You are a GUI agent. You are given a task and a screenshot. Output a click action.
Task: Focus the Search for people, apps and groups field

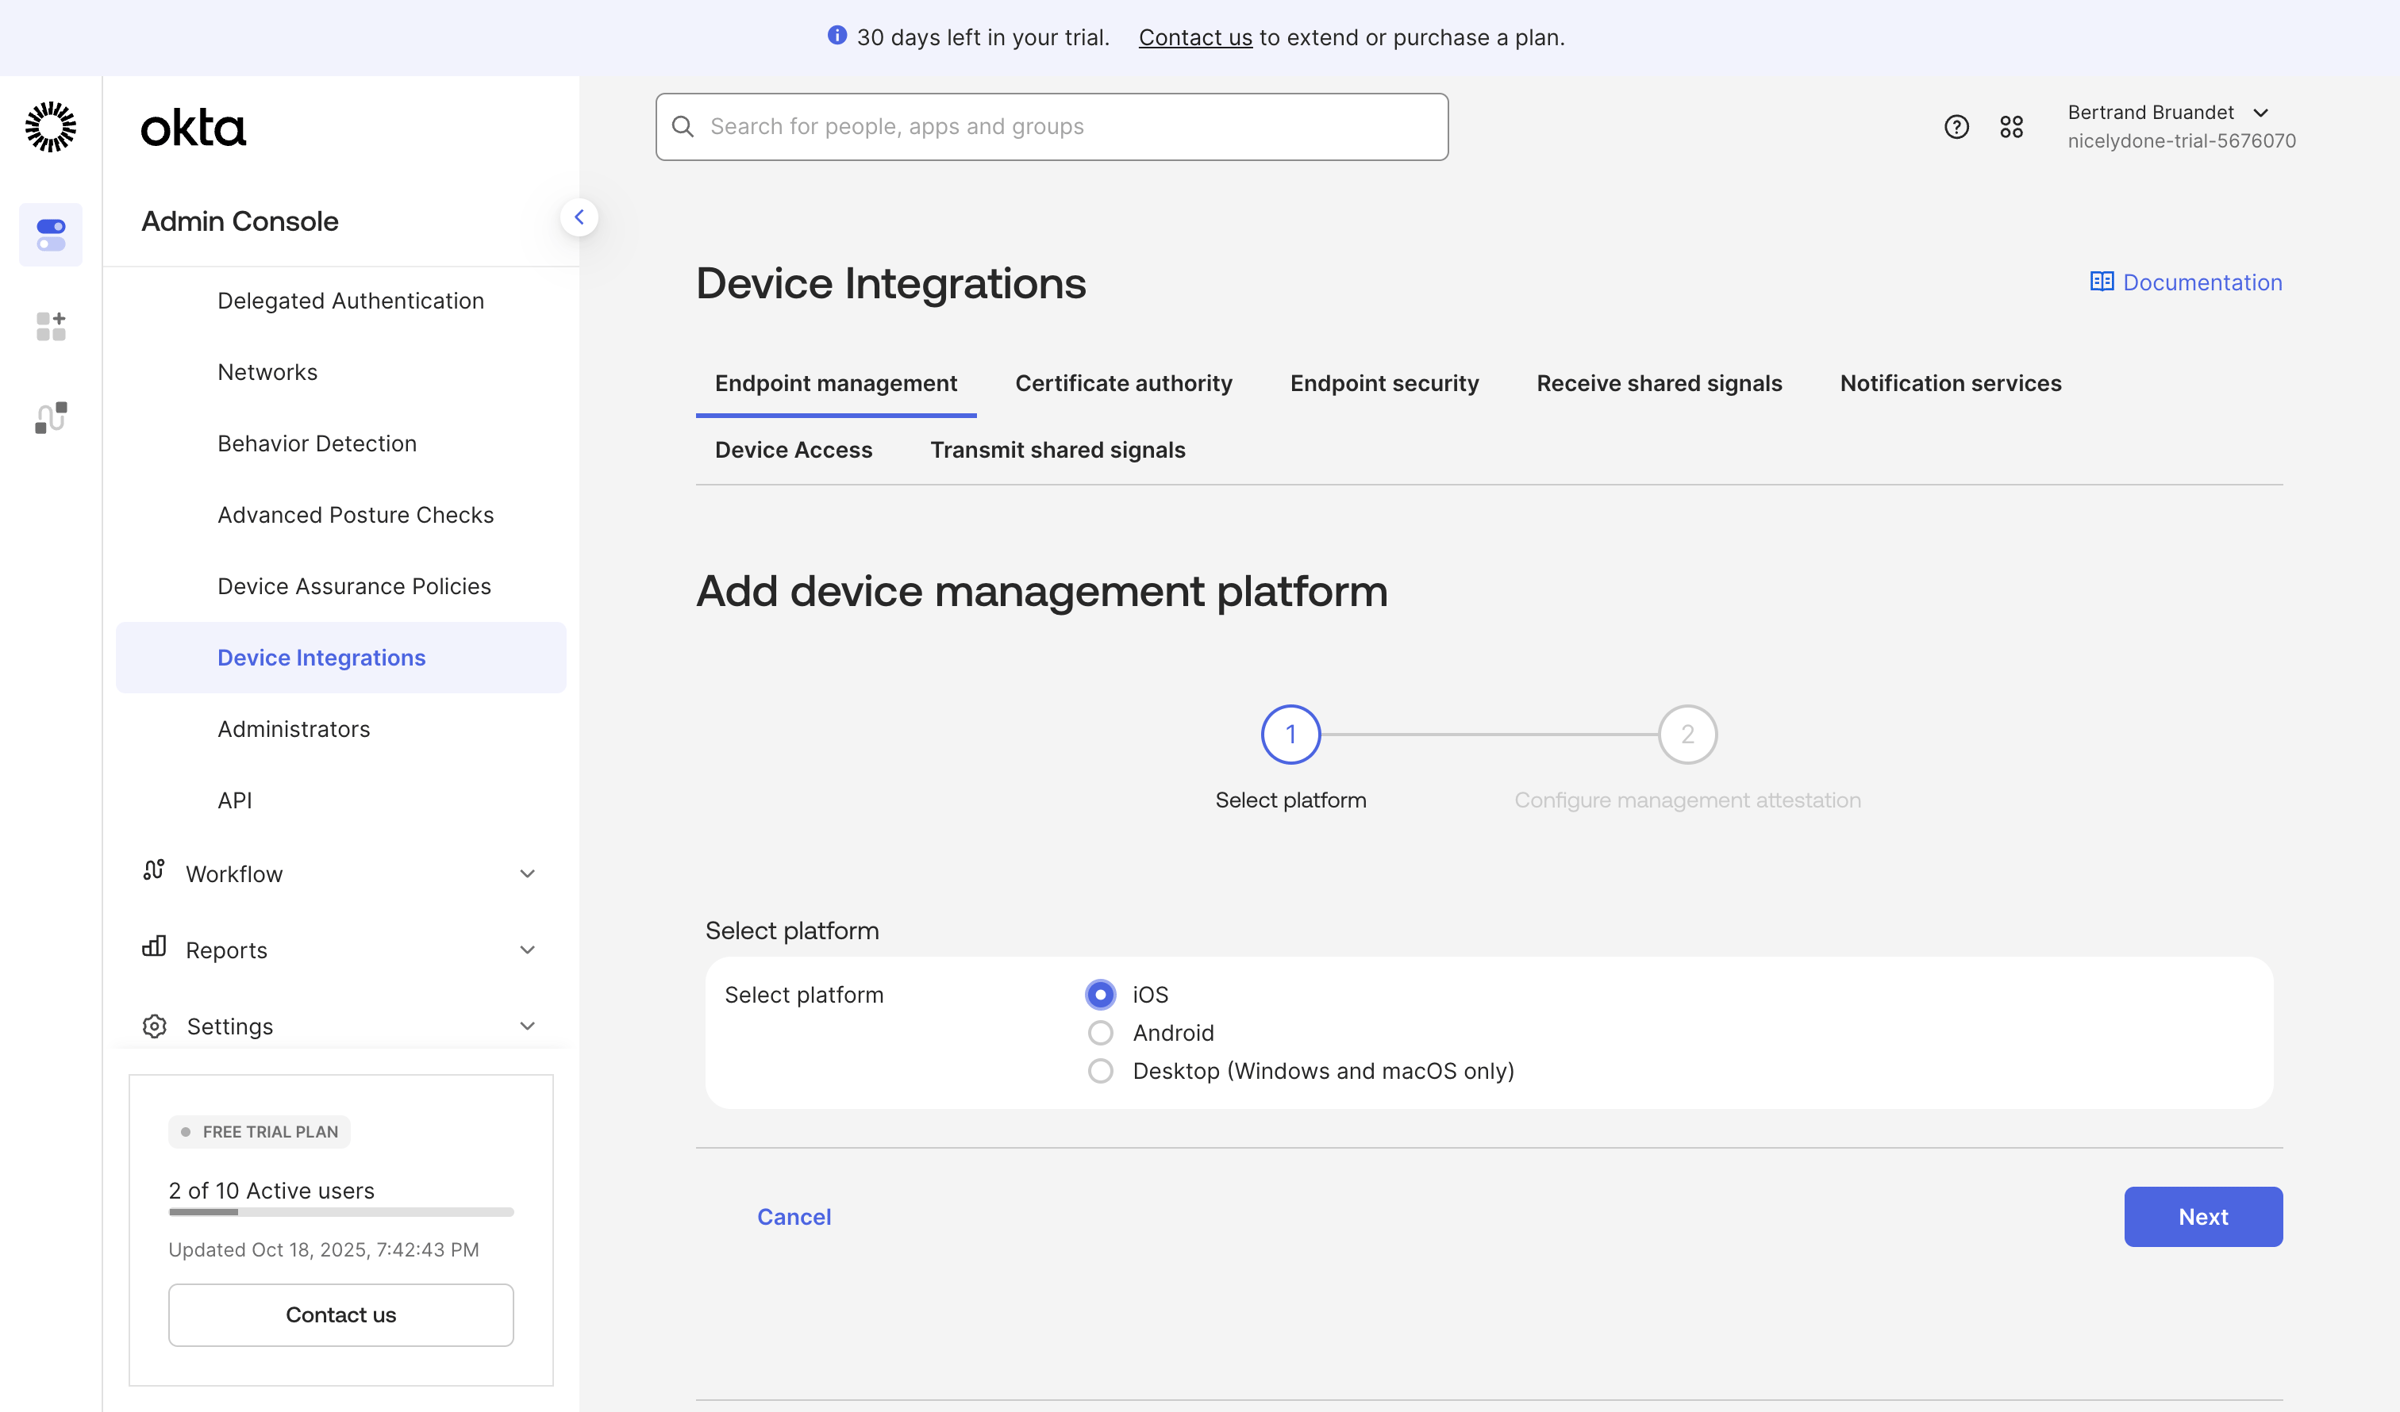tap(1051, 127)
